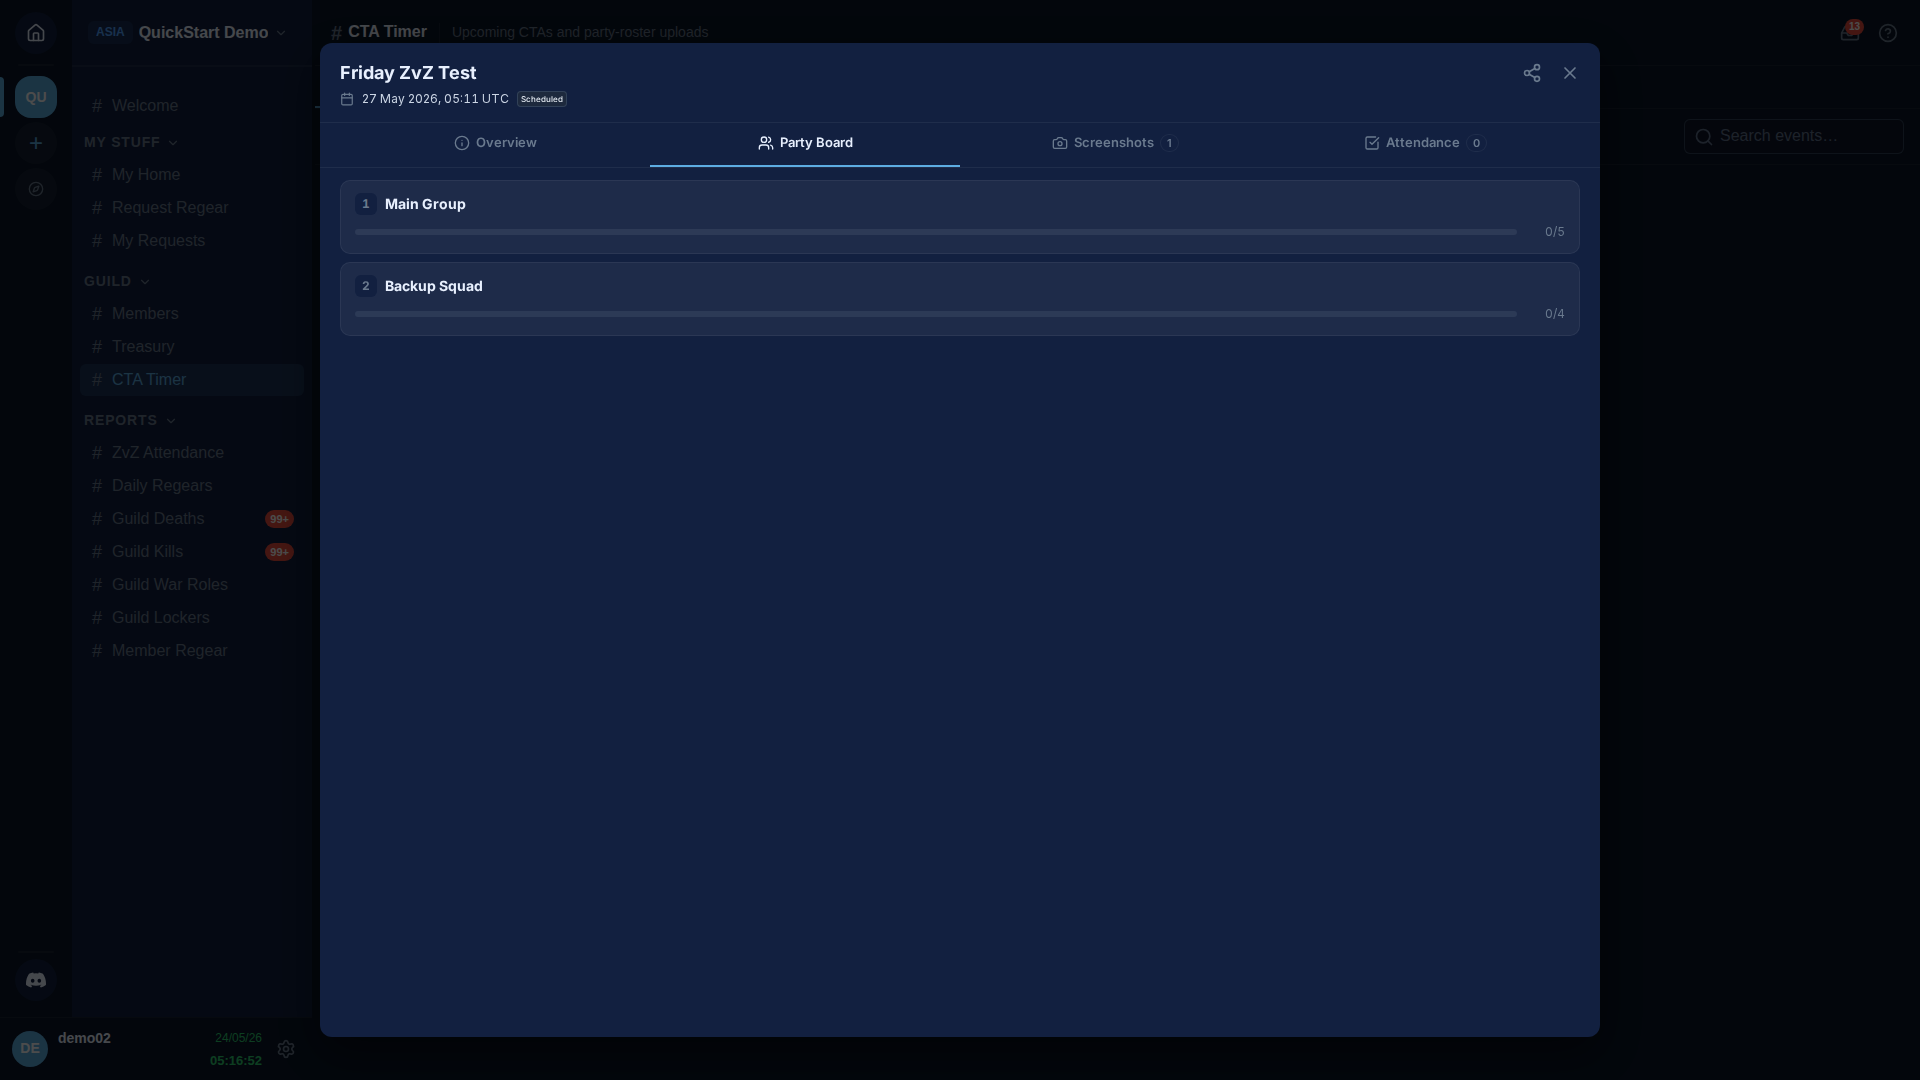Open the Main Group party row
This screenshot has height=1080, width=1920.
(960, 217)
